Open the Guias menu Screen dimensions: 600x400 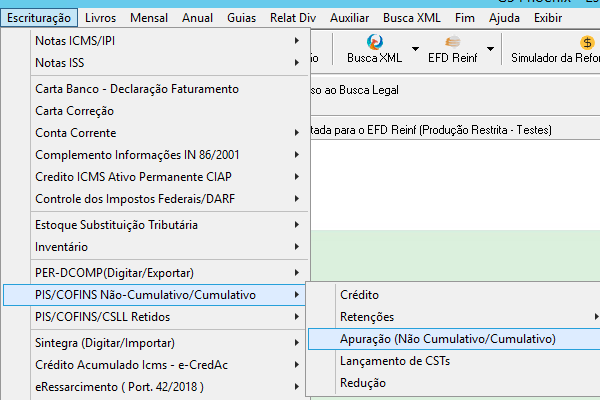241,18
